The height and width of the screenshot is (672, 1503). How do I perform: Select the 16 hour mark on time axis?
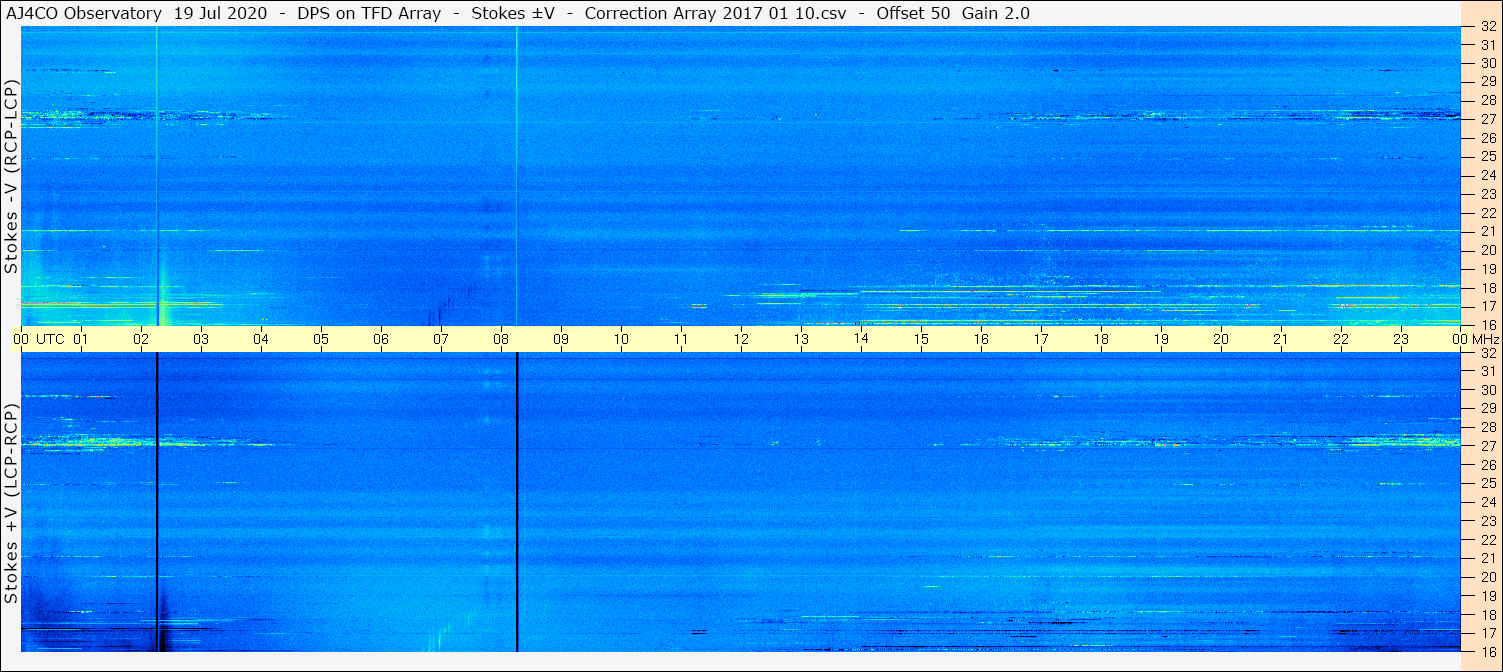click(981, 339)
